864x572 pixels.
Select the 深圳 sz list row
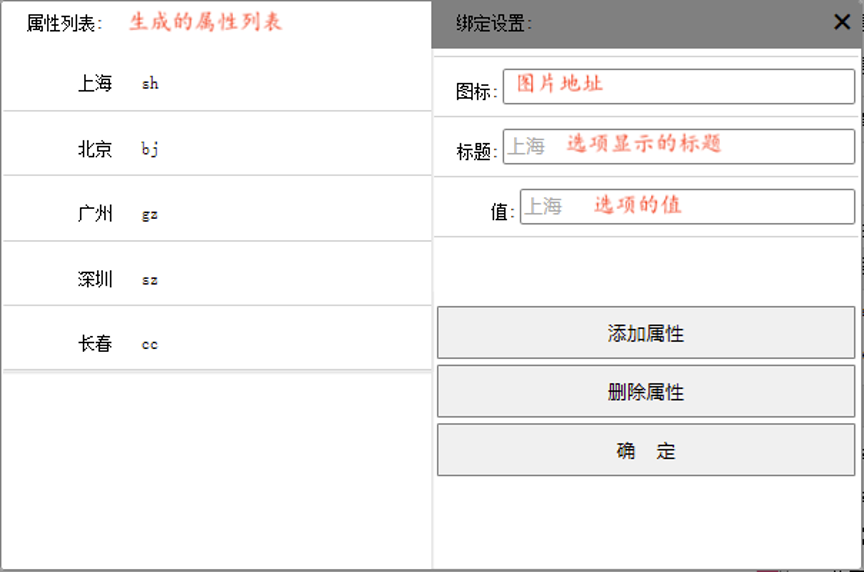[217, 279]
